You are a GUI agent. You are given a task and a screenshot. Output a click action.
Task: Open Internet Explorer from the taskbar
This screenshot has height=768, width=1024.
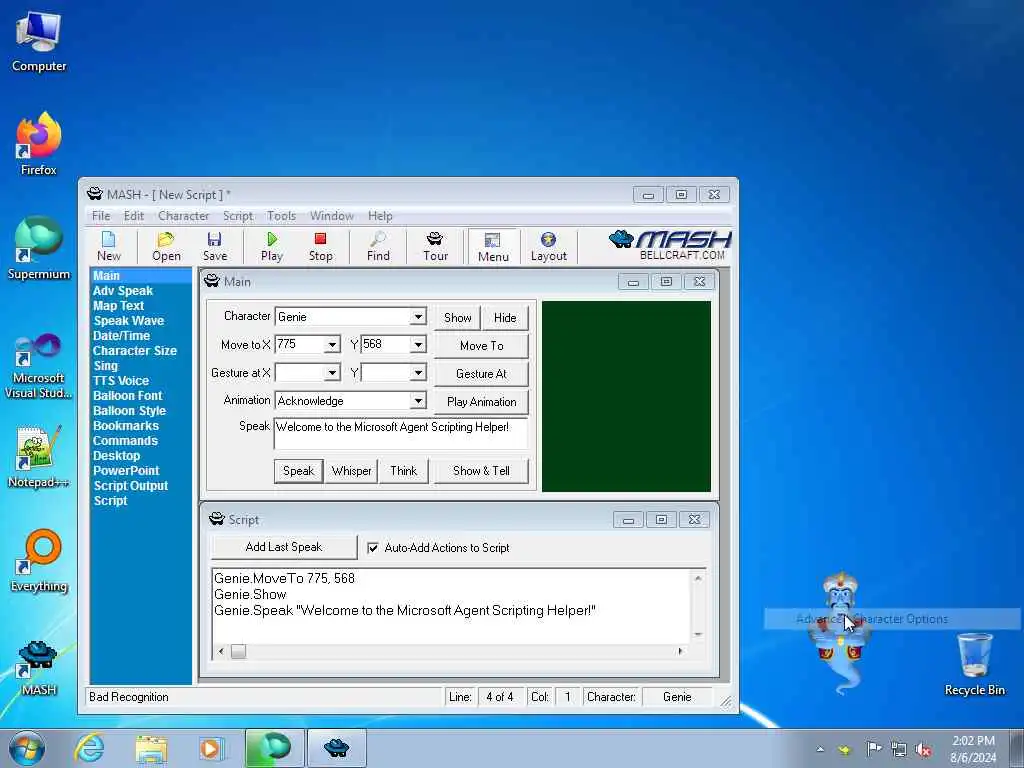[x=89, y=748]
